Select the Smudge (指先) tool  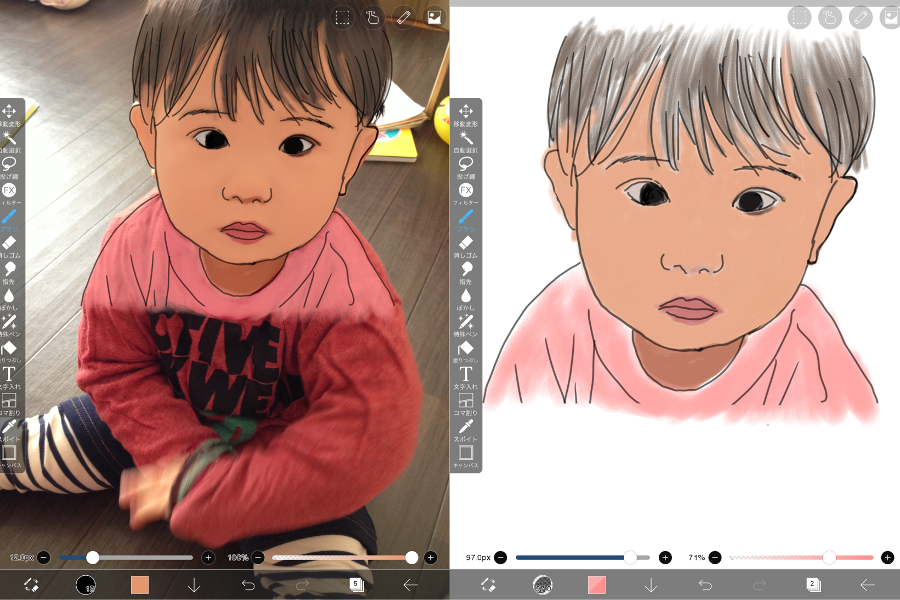(466, 267)
